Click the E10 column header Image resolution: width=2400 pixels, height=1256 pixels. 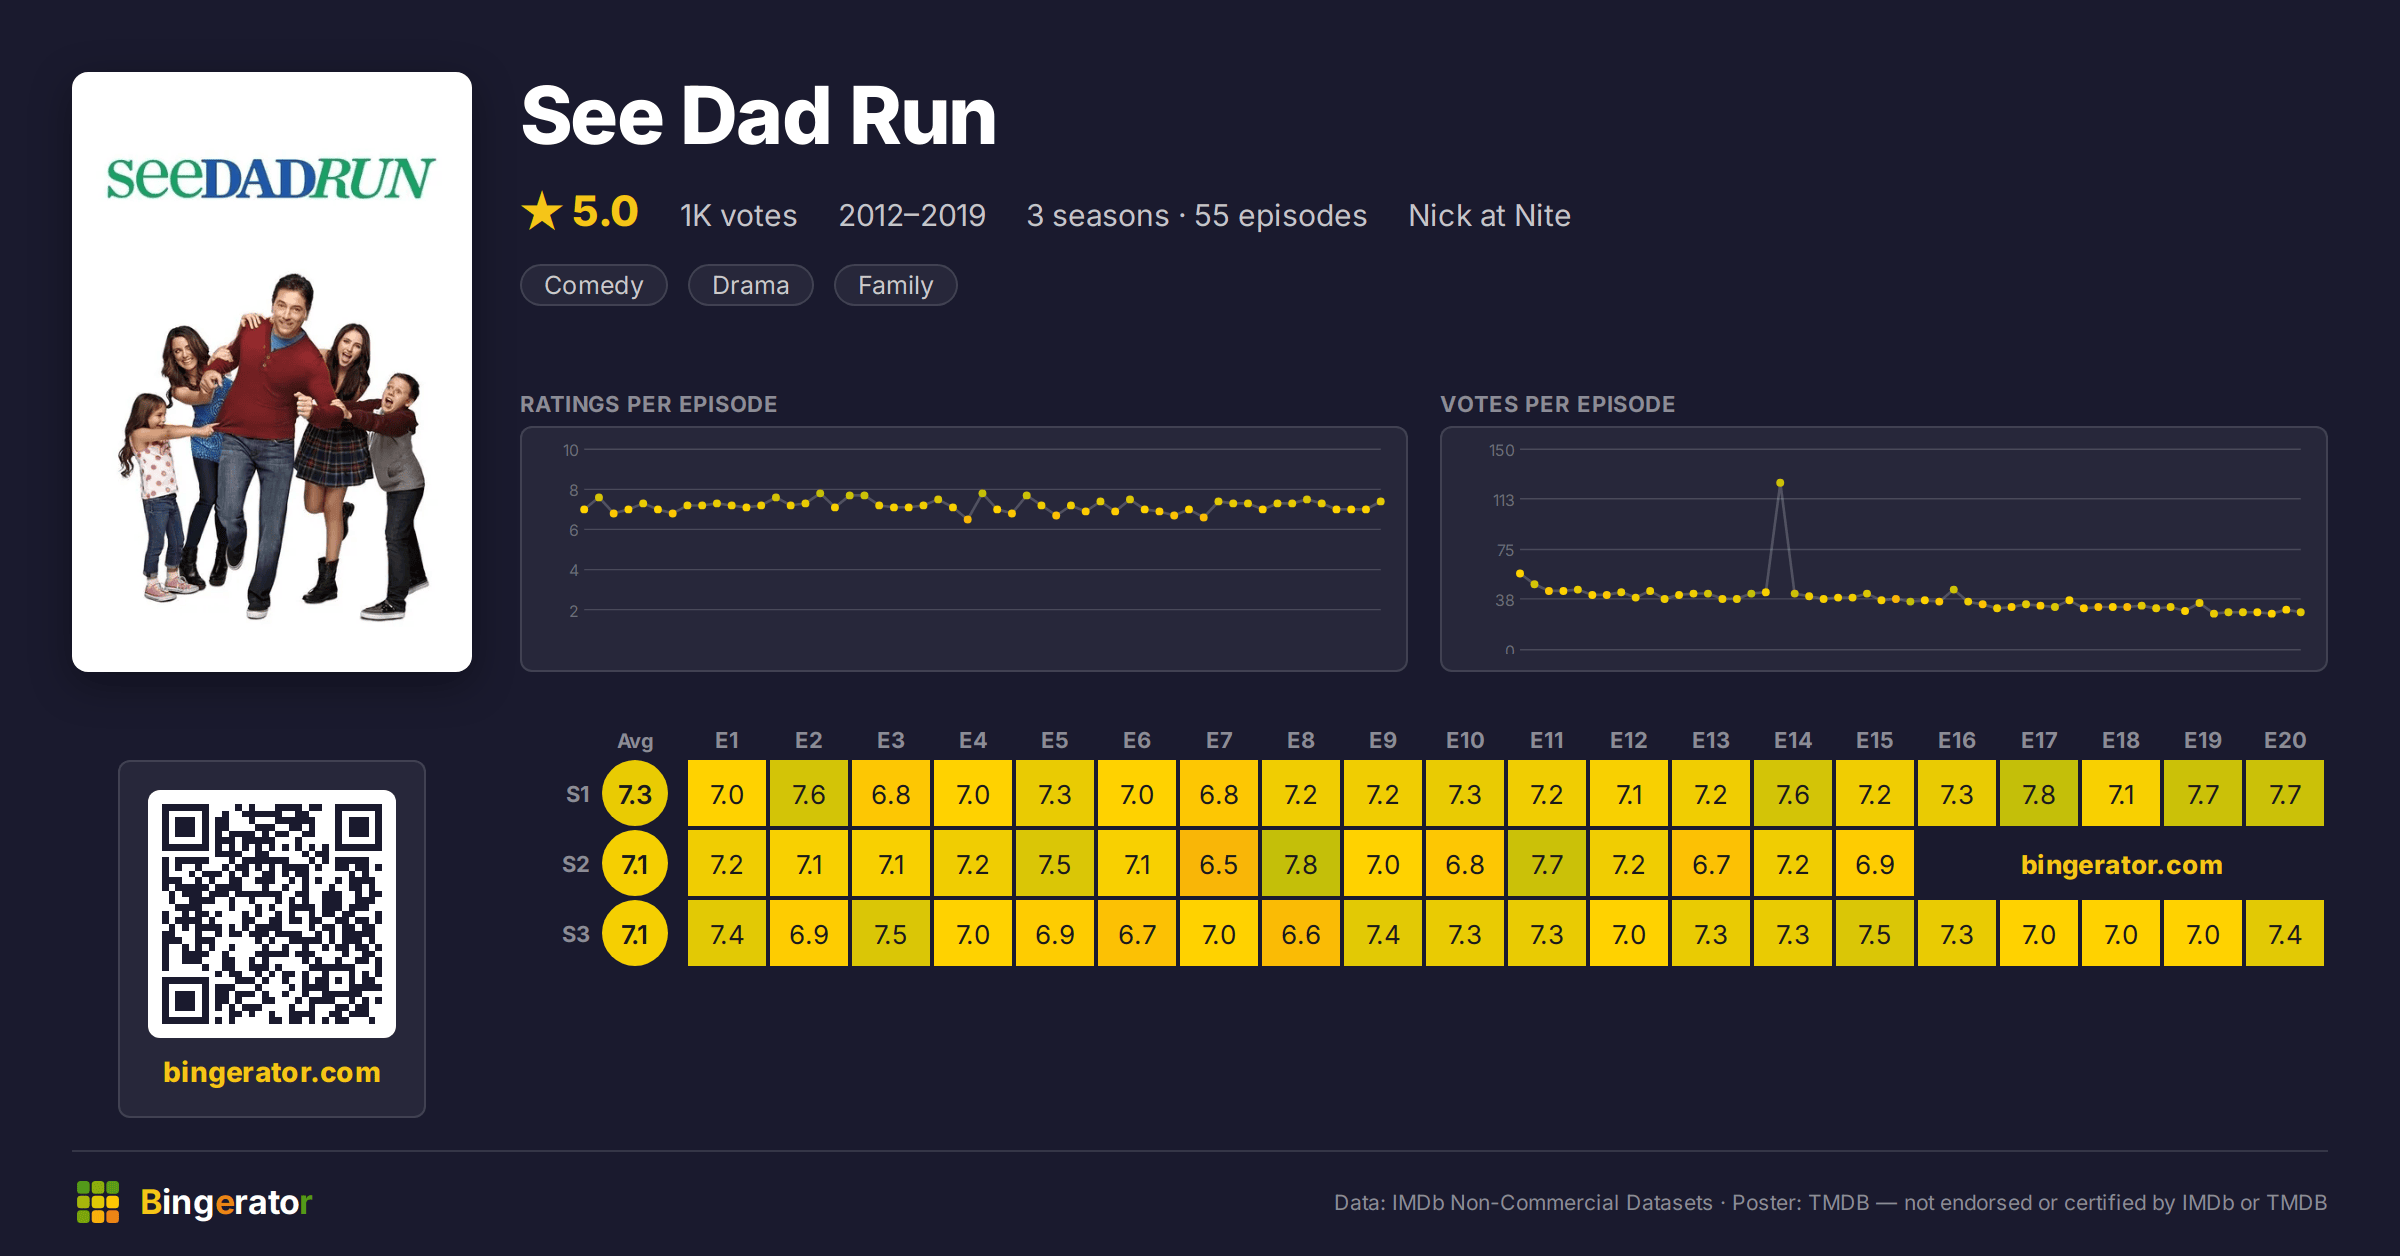pos(1465,740)
